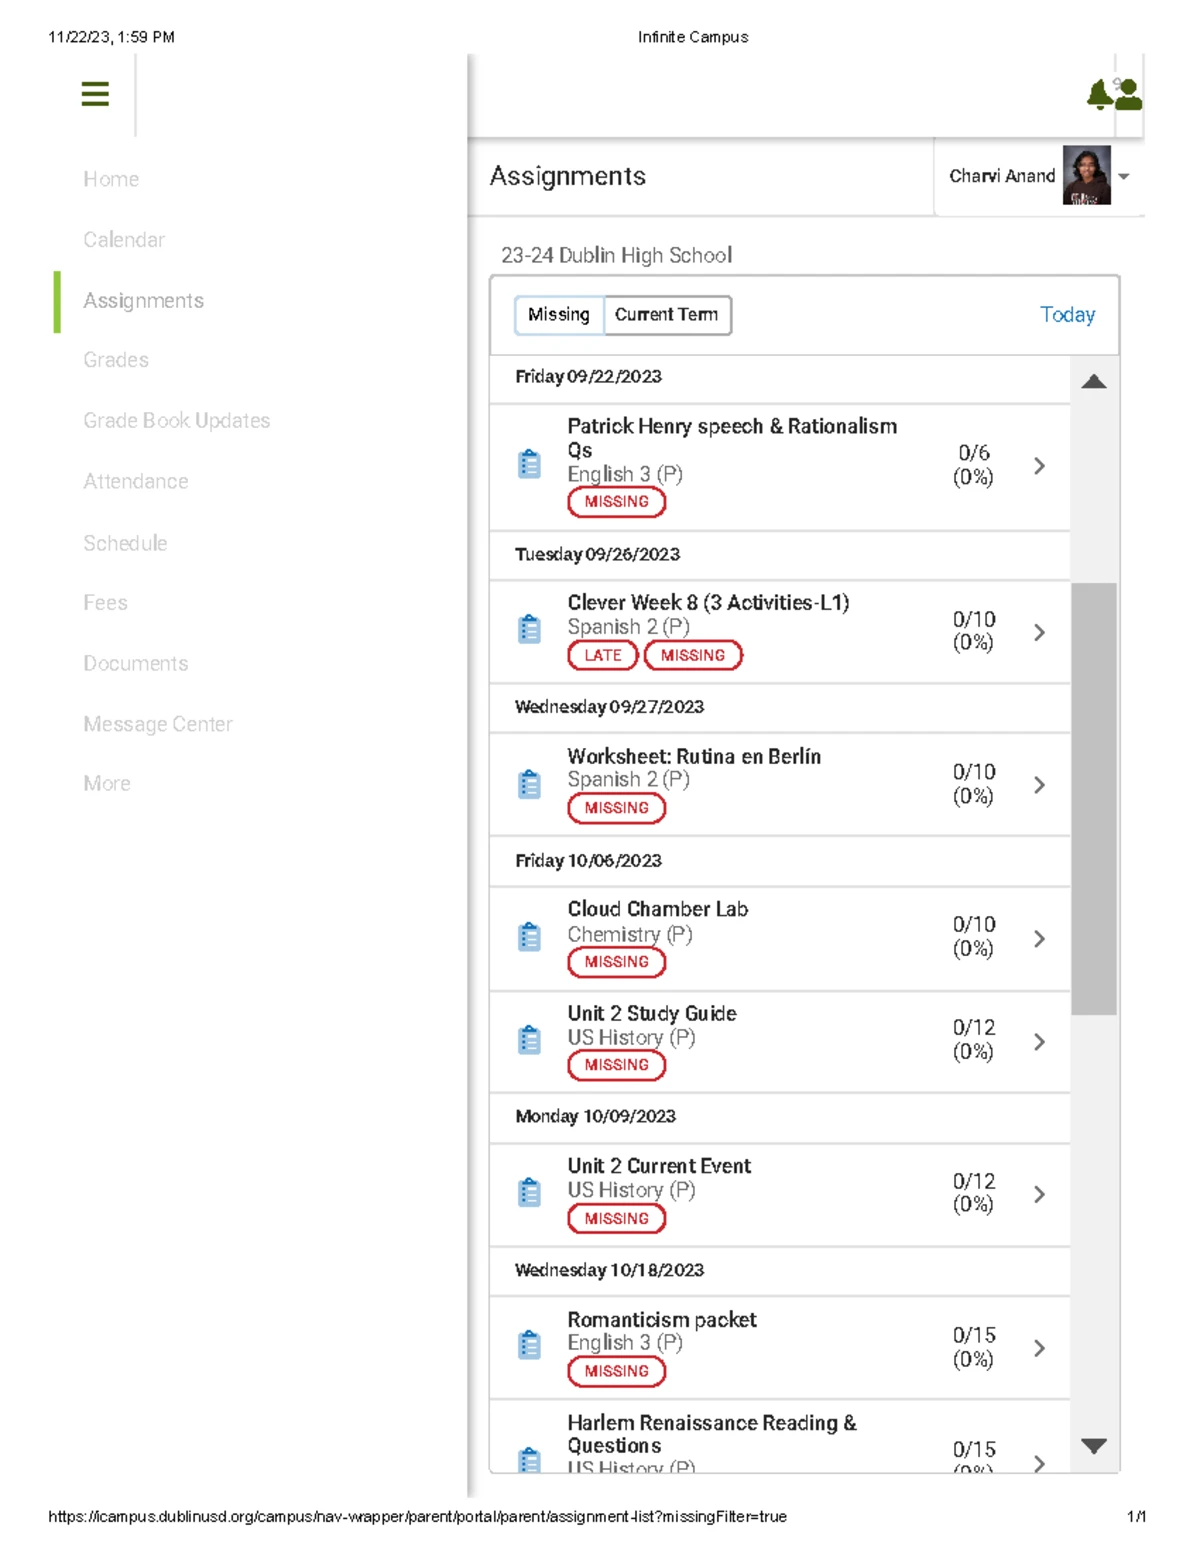Click the Unit 2 Study Guide clipboard icon
The width and height of the screenshot is (1200, 1553).
pos(529,1040)
